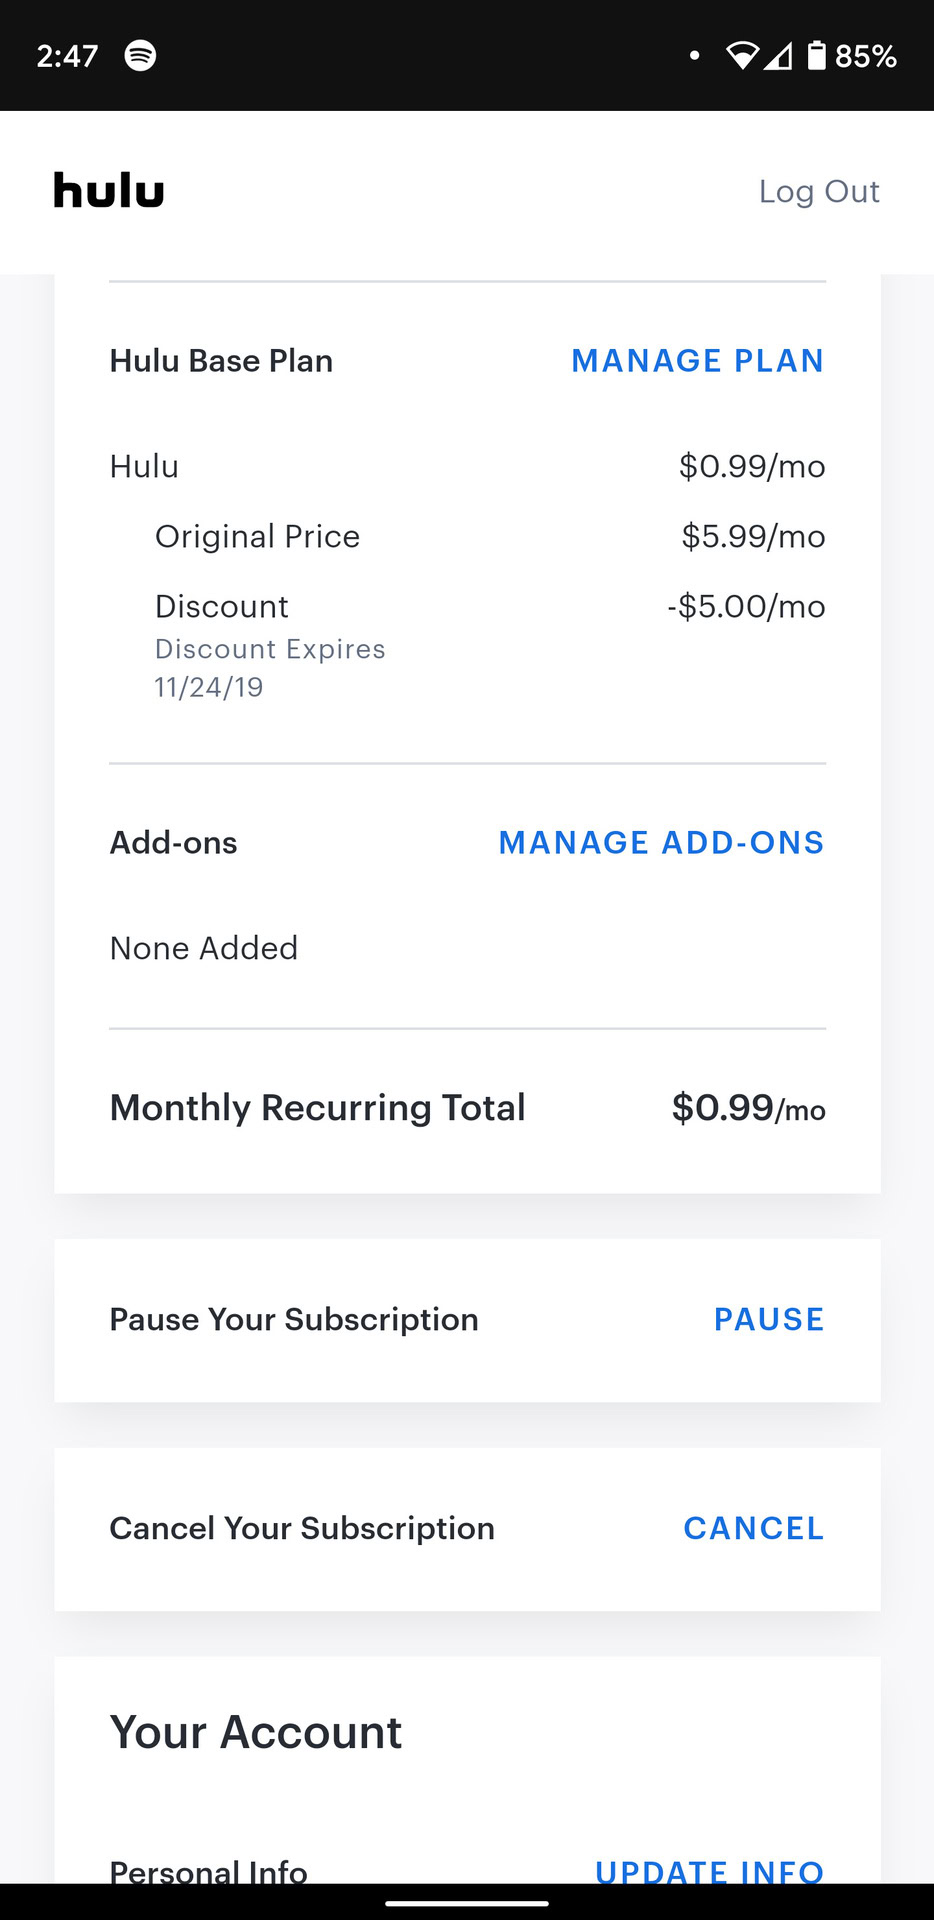Tap the clock showing 2:47
Screen dimensions: 934x1920
tap(67, 56)
